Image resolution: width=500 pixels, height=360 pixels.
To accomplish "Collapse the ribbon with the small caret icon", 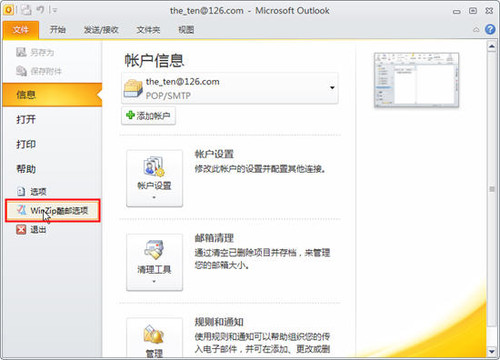I will (476, 30).
